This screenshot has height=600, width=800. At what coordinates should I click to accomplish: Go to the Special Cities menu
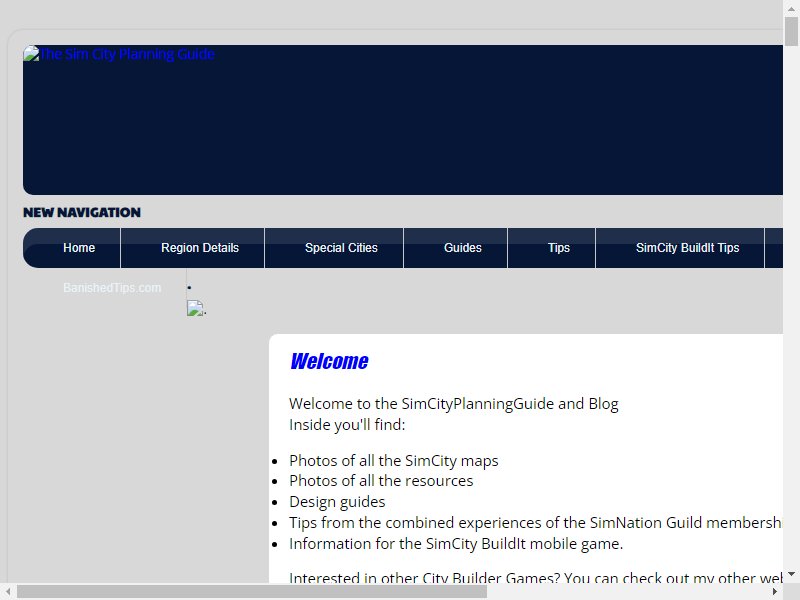[334, 248]
